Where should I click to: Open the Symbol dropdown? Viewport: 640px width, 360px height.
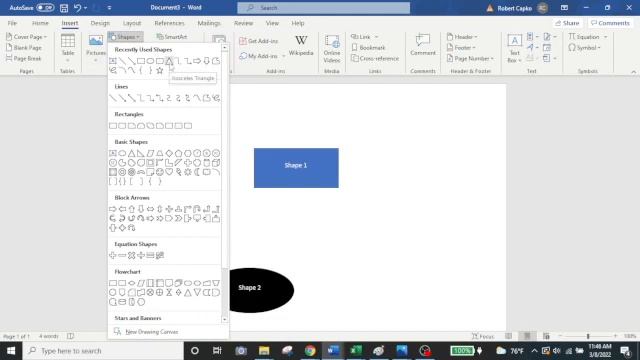pos(584,48)
